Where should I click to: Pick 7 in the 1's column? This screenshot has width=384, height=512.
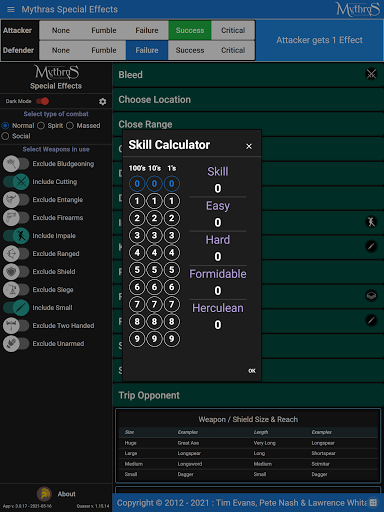172,304
